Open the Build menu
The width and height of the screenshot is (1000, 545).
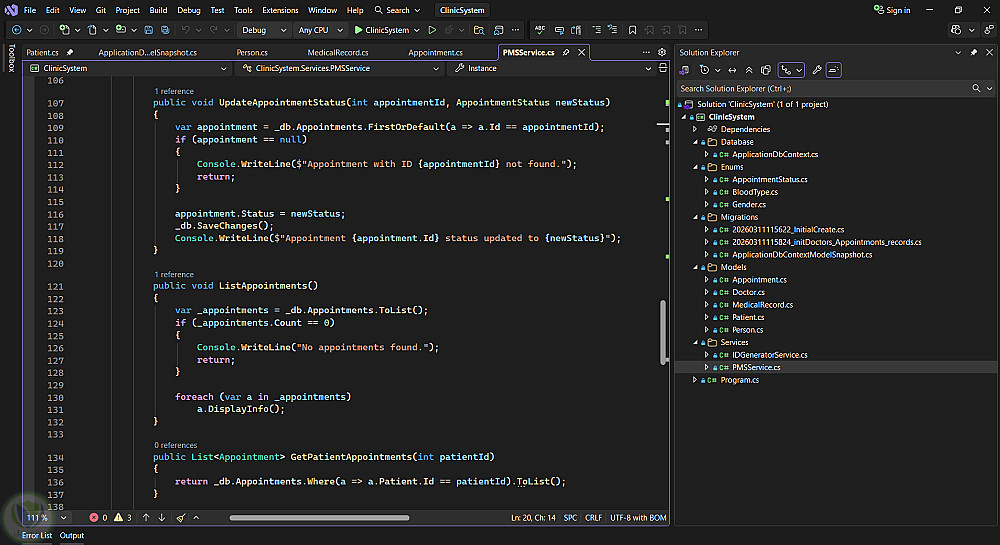click(157, 10)
